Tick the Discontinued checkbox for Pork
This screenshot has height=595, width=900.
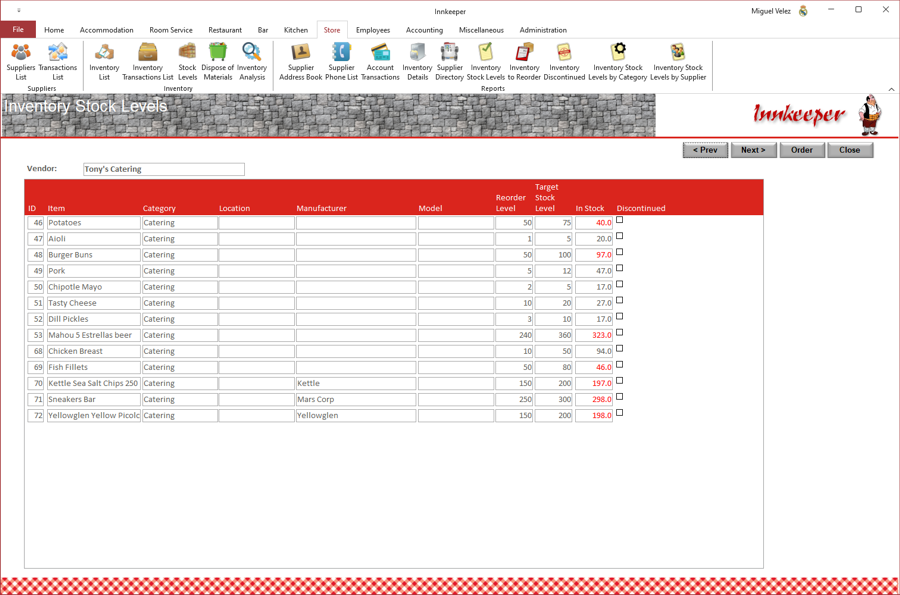click(619, 268)
